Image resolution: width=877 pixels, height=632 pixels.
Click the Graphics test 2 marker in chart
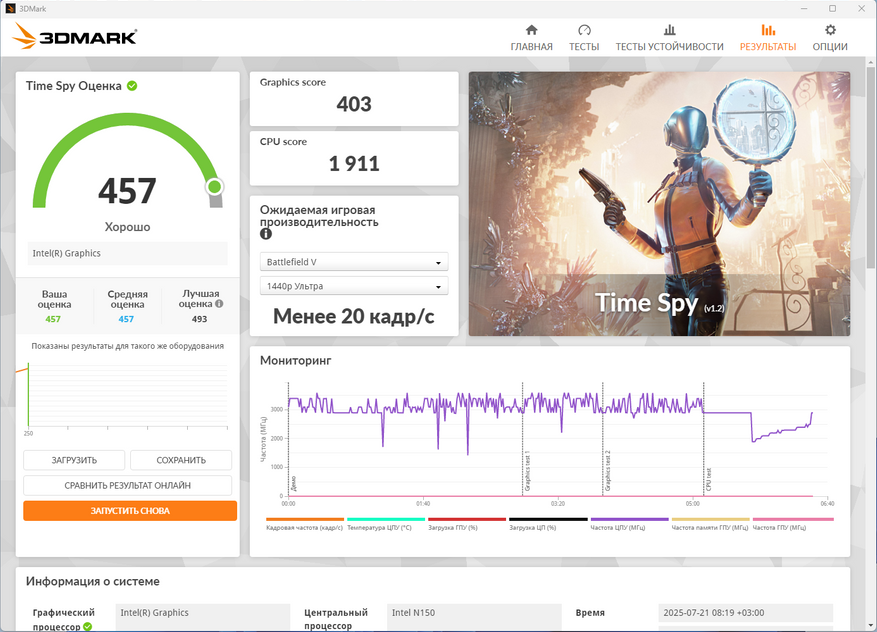point(607,470)
